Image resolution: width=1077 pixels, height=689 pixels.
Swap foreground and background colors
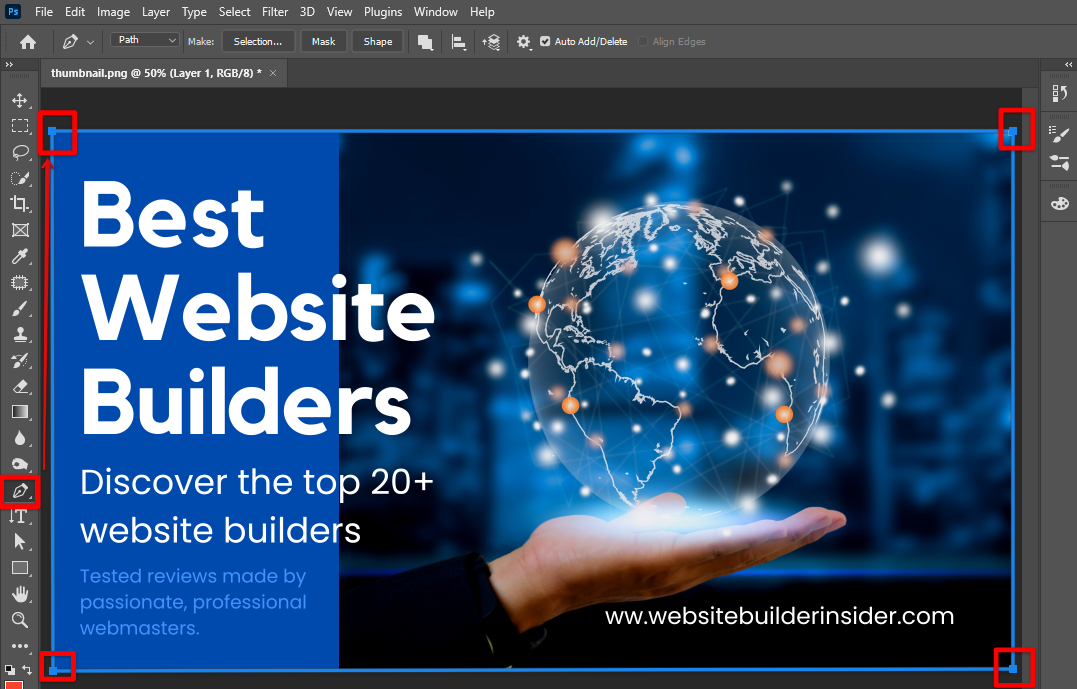27,669
